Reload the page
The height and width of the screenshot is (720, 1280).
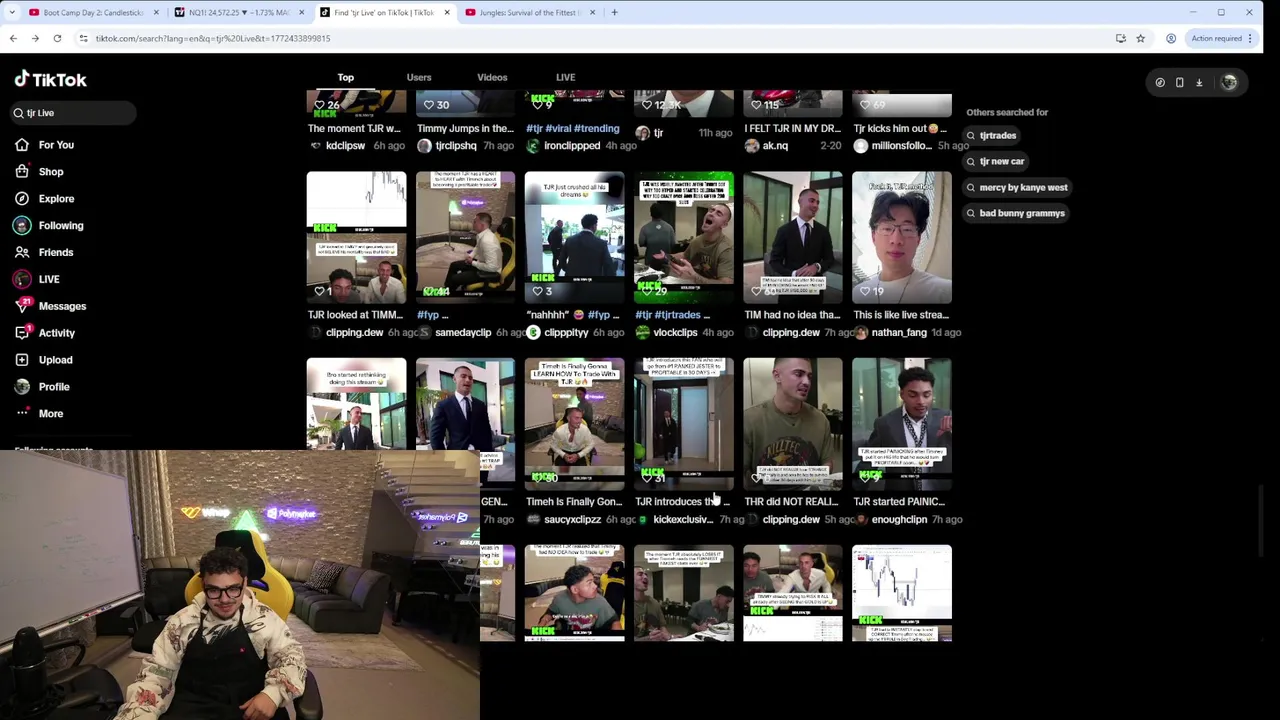tap(57, 38)
